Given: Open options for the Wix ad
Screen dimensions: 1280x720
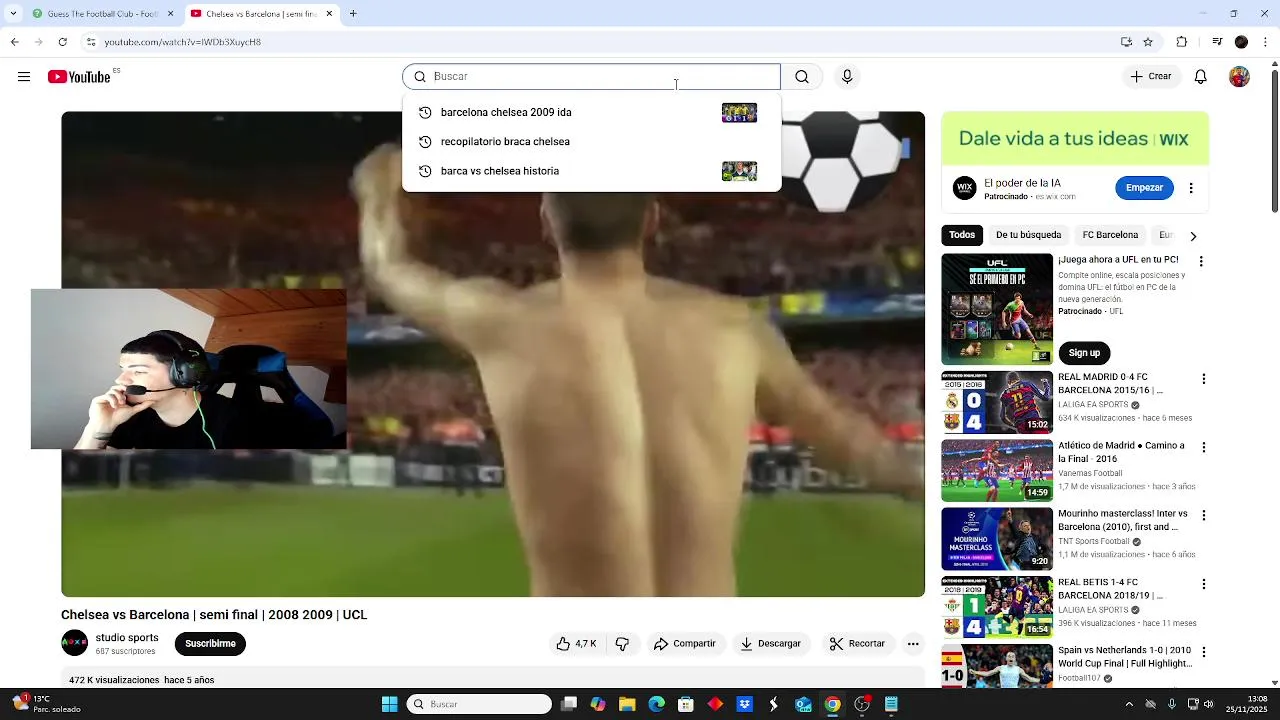Looking at the screenshot, I should tap(1191, 188).
